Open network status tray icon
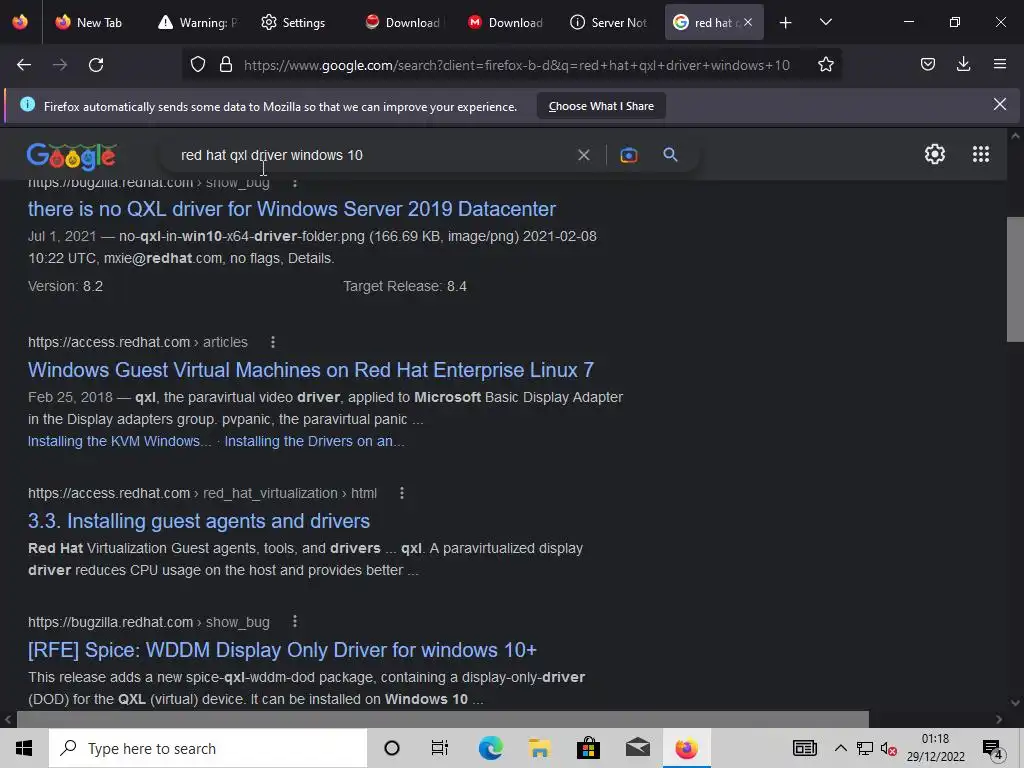Viewport: 1024px width, 768px height. pyautogui.click(x=865, y=748)
